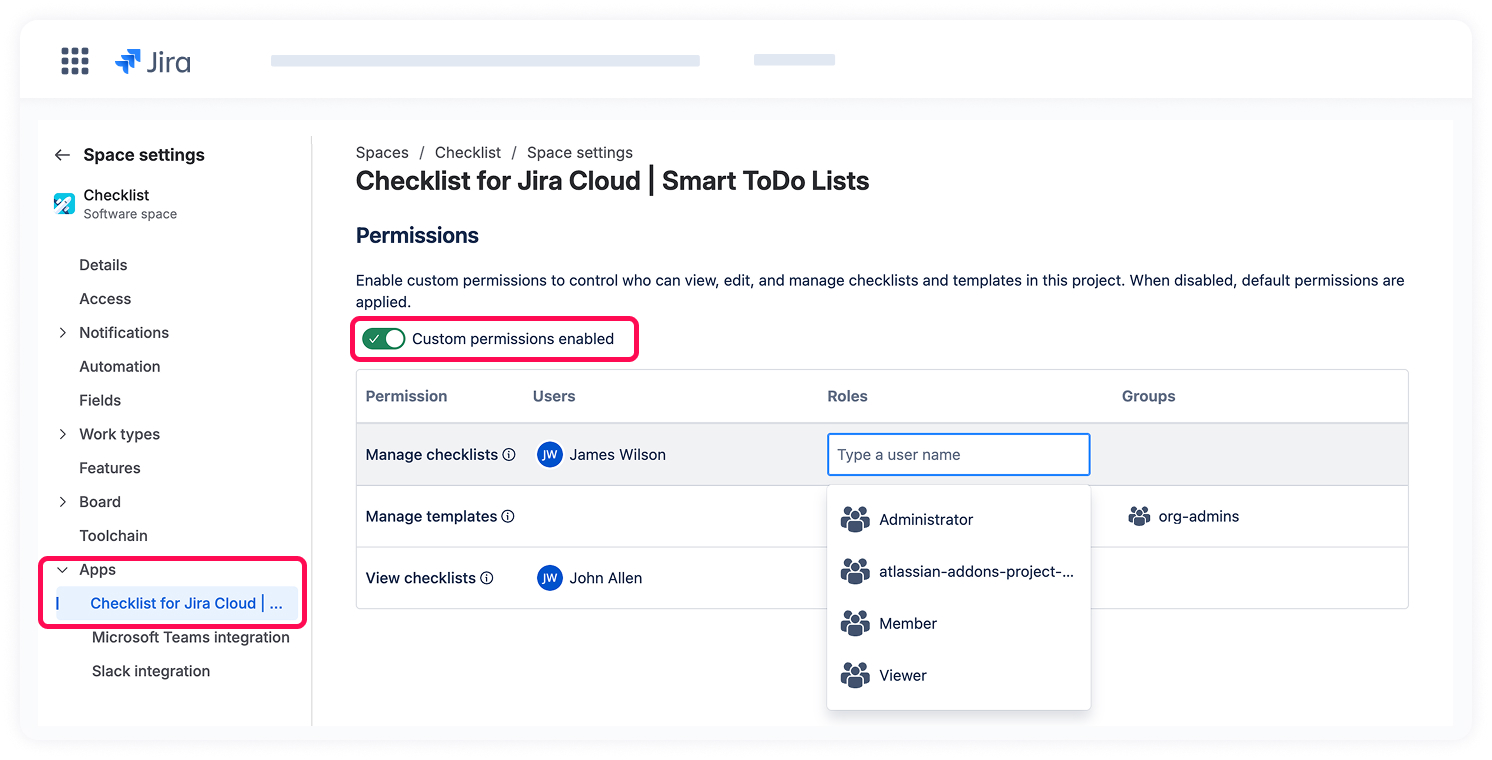Click the org-admins group icon
The width and height of the screenshot is (1492, 760).
[x=1139, y=517]
